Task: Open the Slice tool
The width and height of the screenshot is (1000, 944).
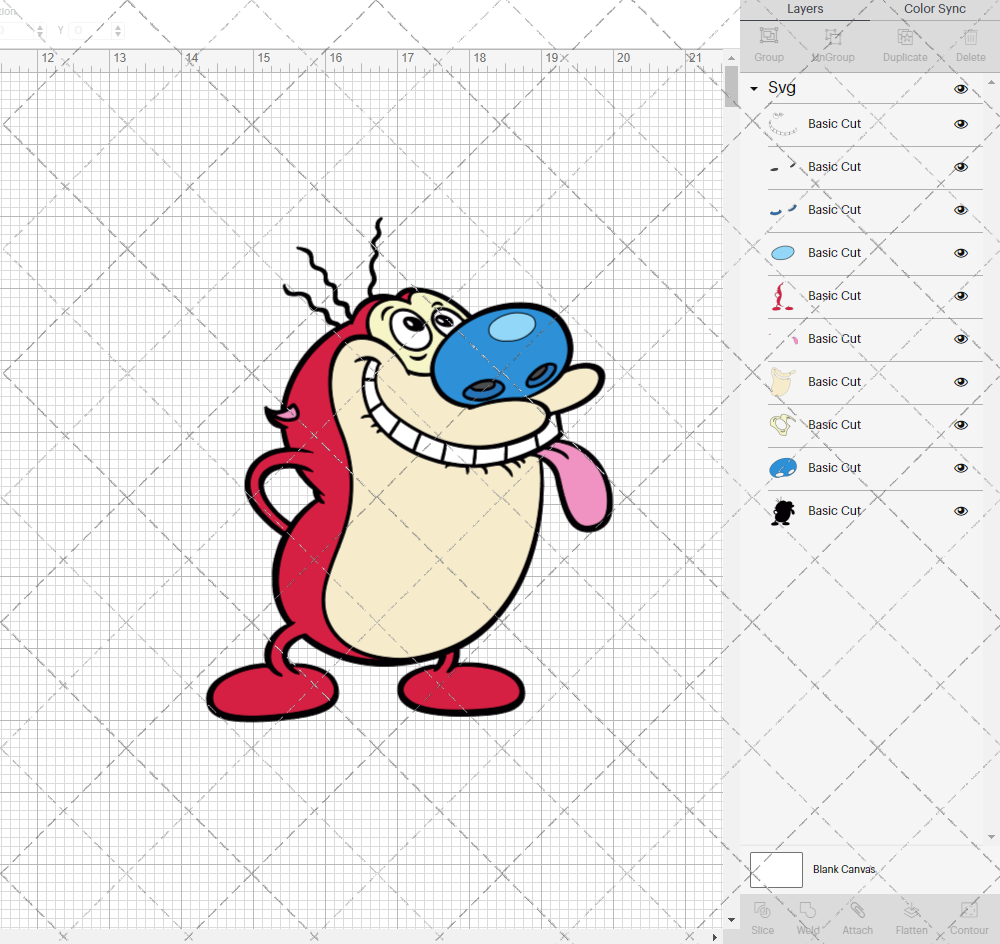Action: (x=762, y=917)
